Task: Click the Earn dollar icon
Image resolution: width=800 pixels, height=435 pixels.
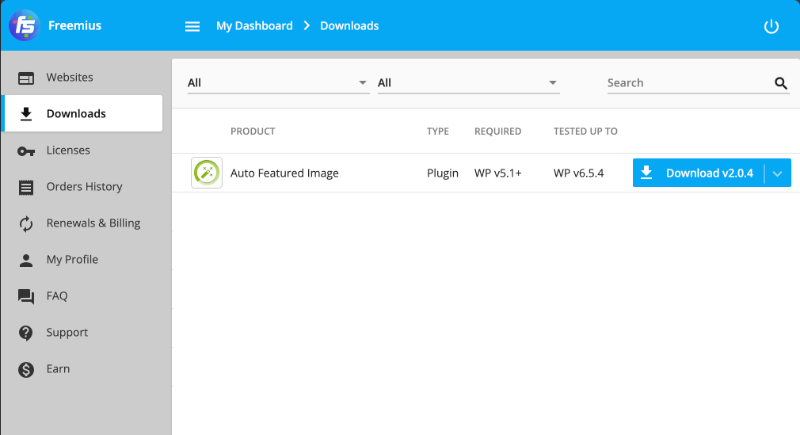Action: tap(26, 369)
